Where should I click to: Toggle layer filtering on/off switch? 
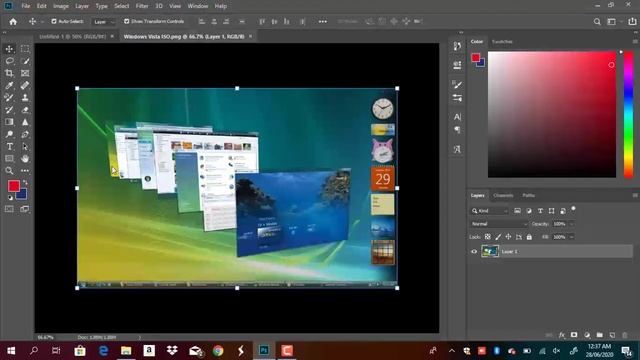pyautogui.click(x=573, y=209)
